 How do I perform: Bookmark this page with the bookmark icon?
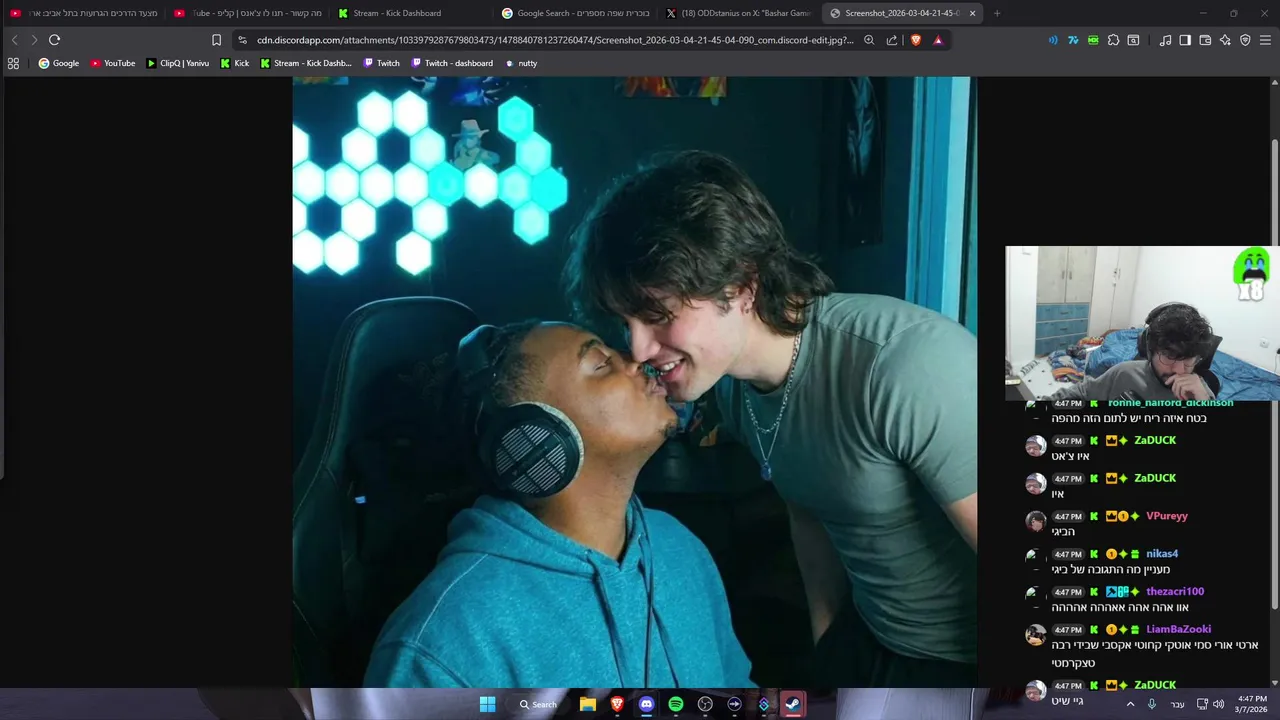point(216,40)
